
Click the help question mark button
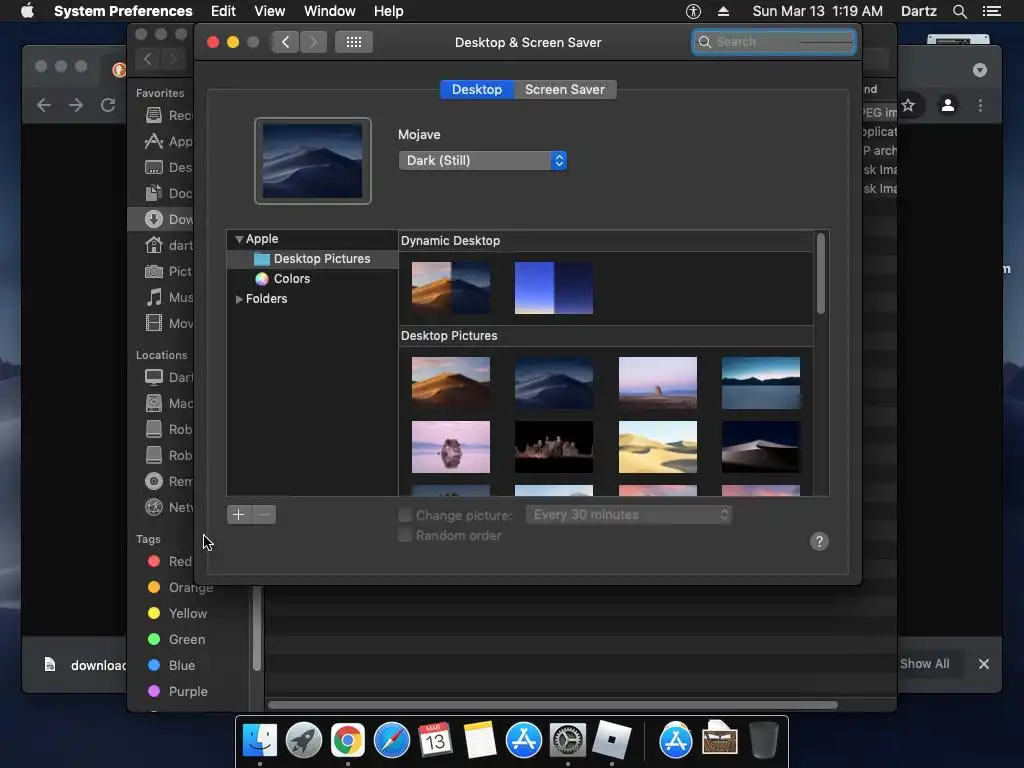pos(819,541)
